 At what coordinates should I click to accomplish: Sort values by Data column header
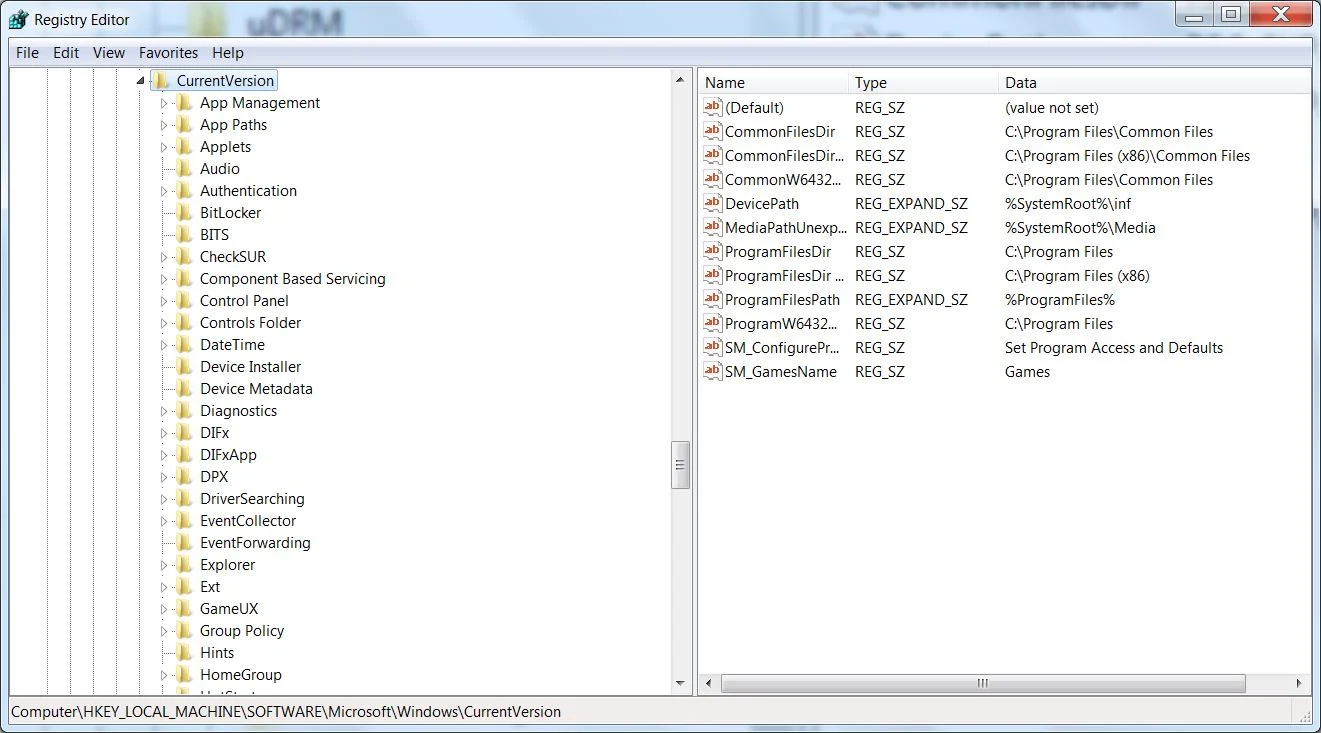point(1154,83)
